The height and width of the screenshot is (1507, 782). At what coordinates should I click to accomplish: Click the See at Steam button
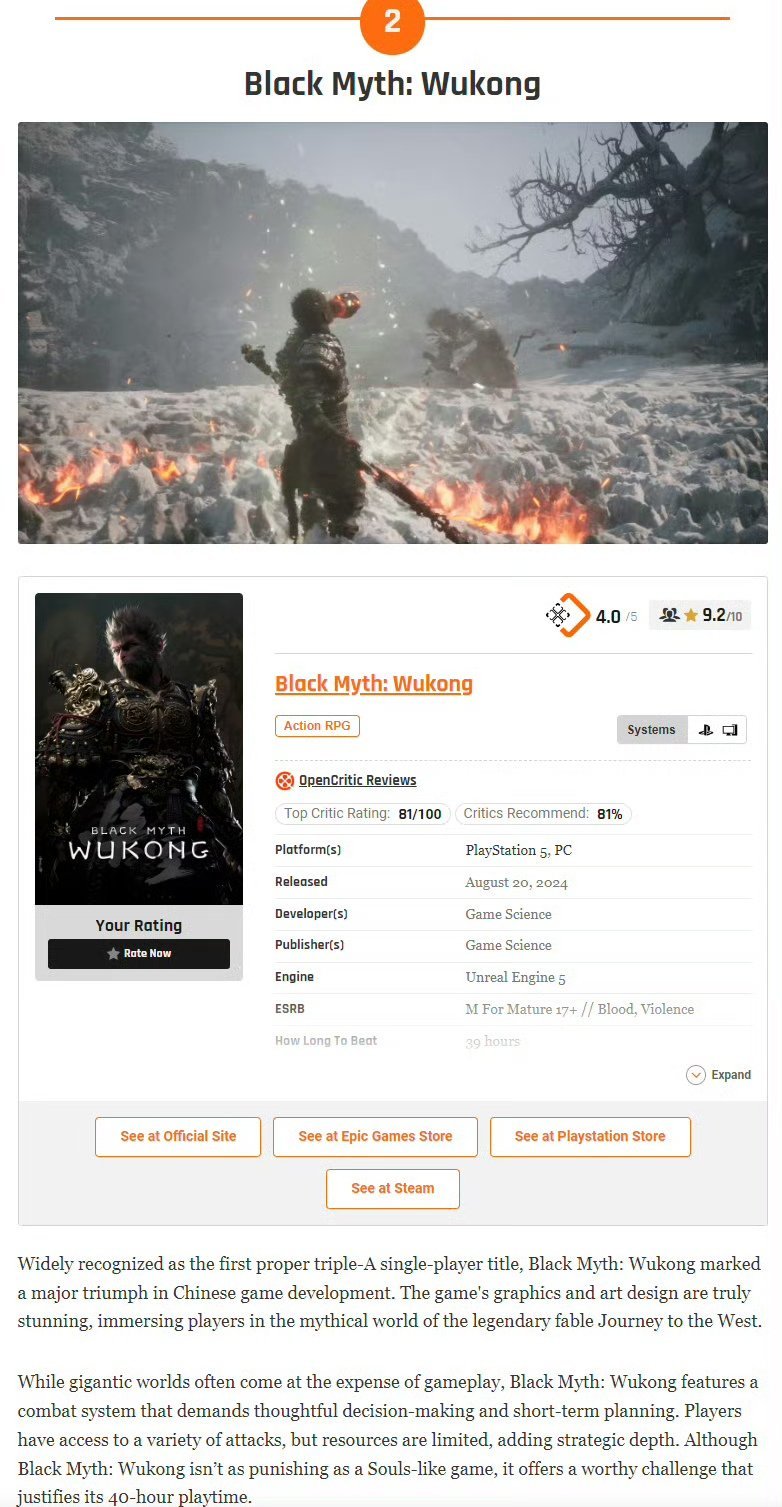pos(393,1189)
